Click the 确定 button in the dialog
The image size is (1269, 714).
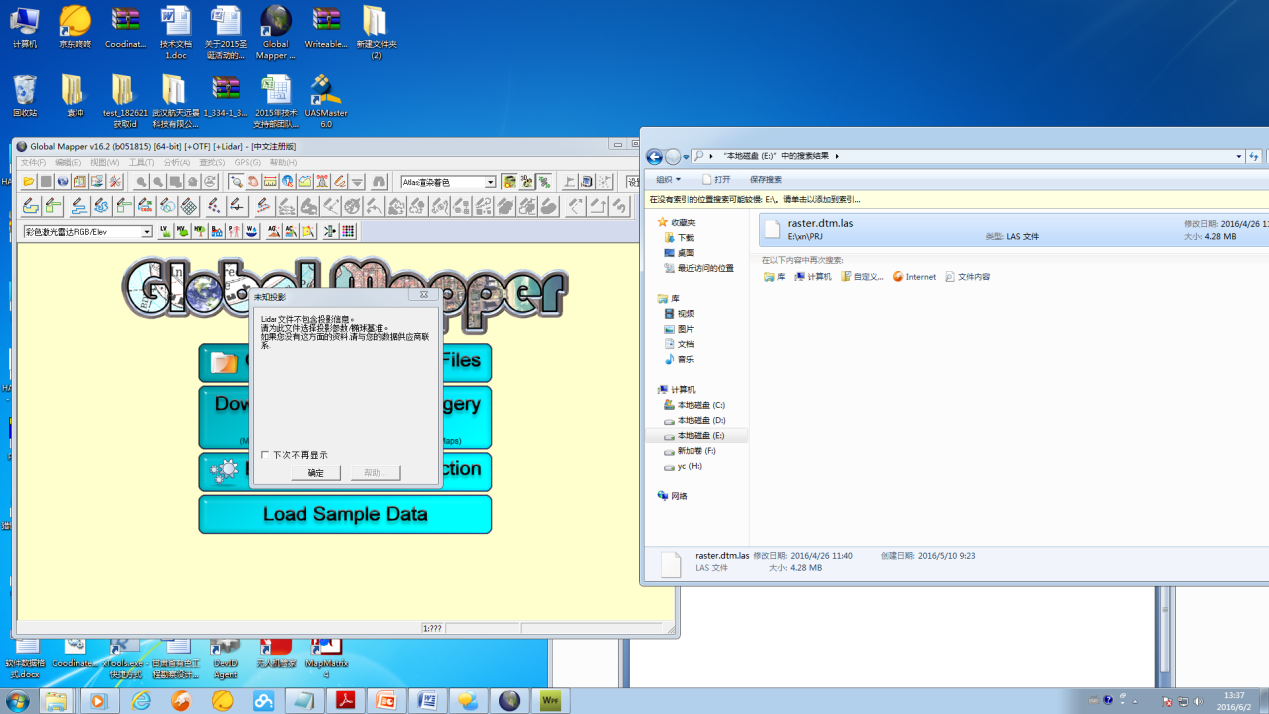316,473
